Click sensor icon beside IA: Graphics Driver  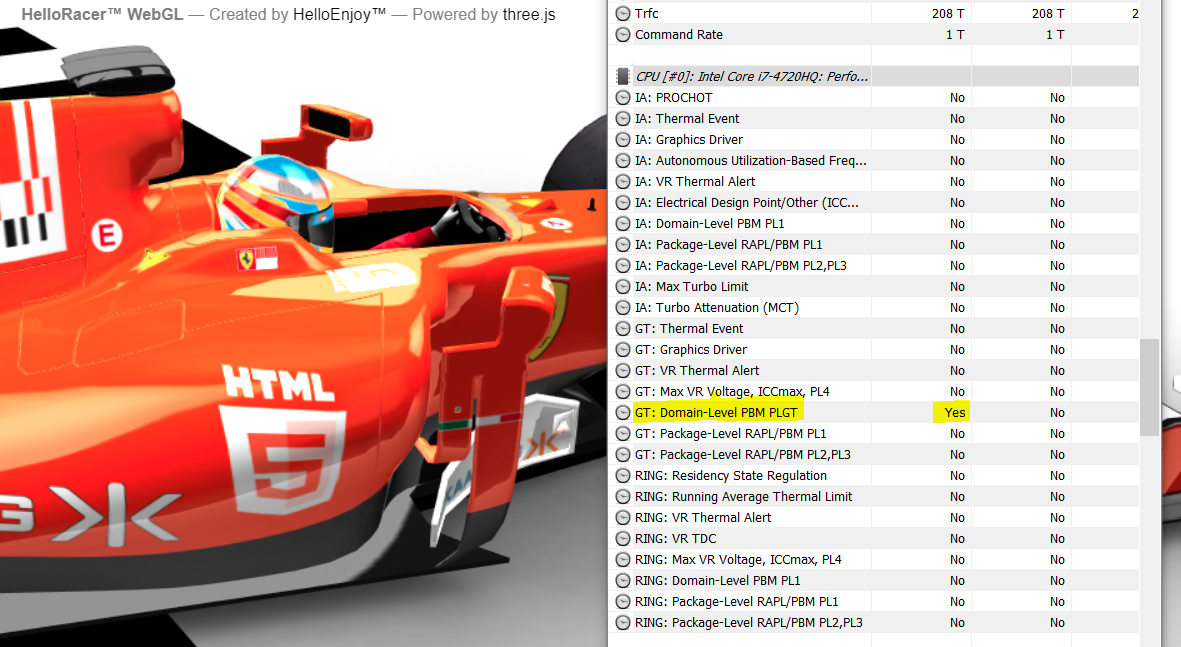pyautogui.click(x=623, y=140)
